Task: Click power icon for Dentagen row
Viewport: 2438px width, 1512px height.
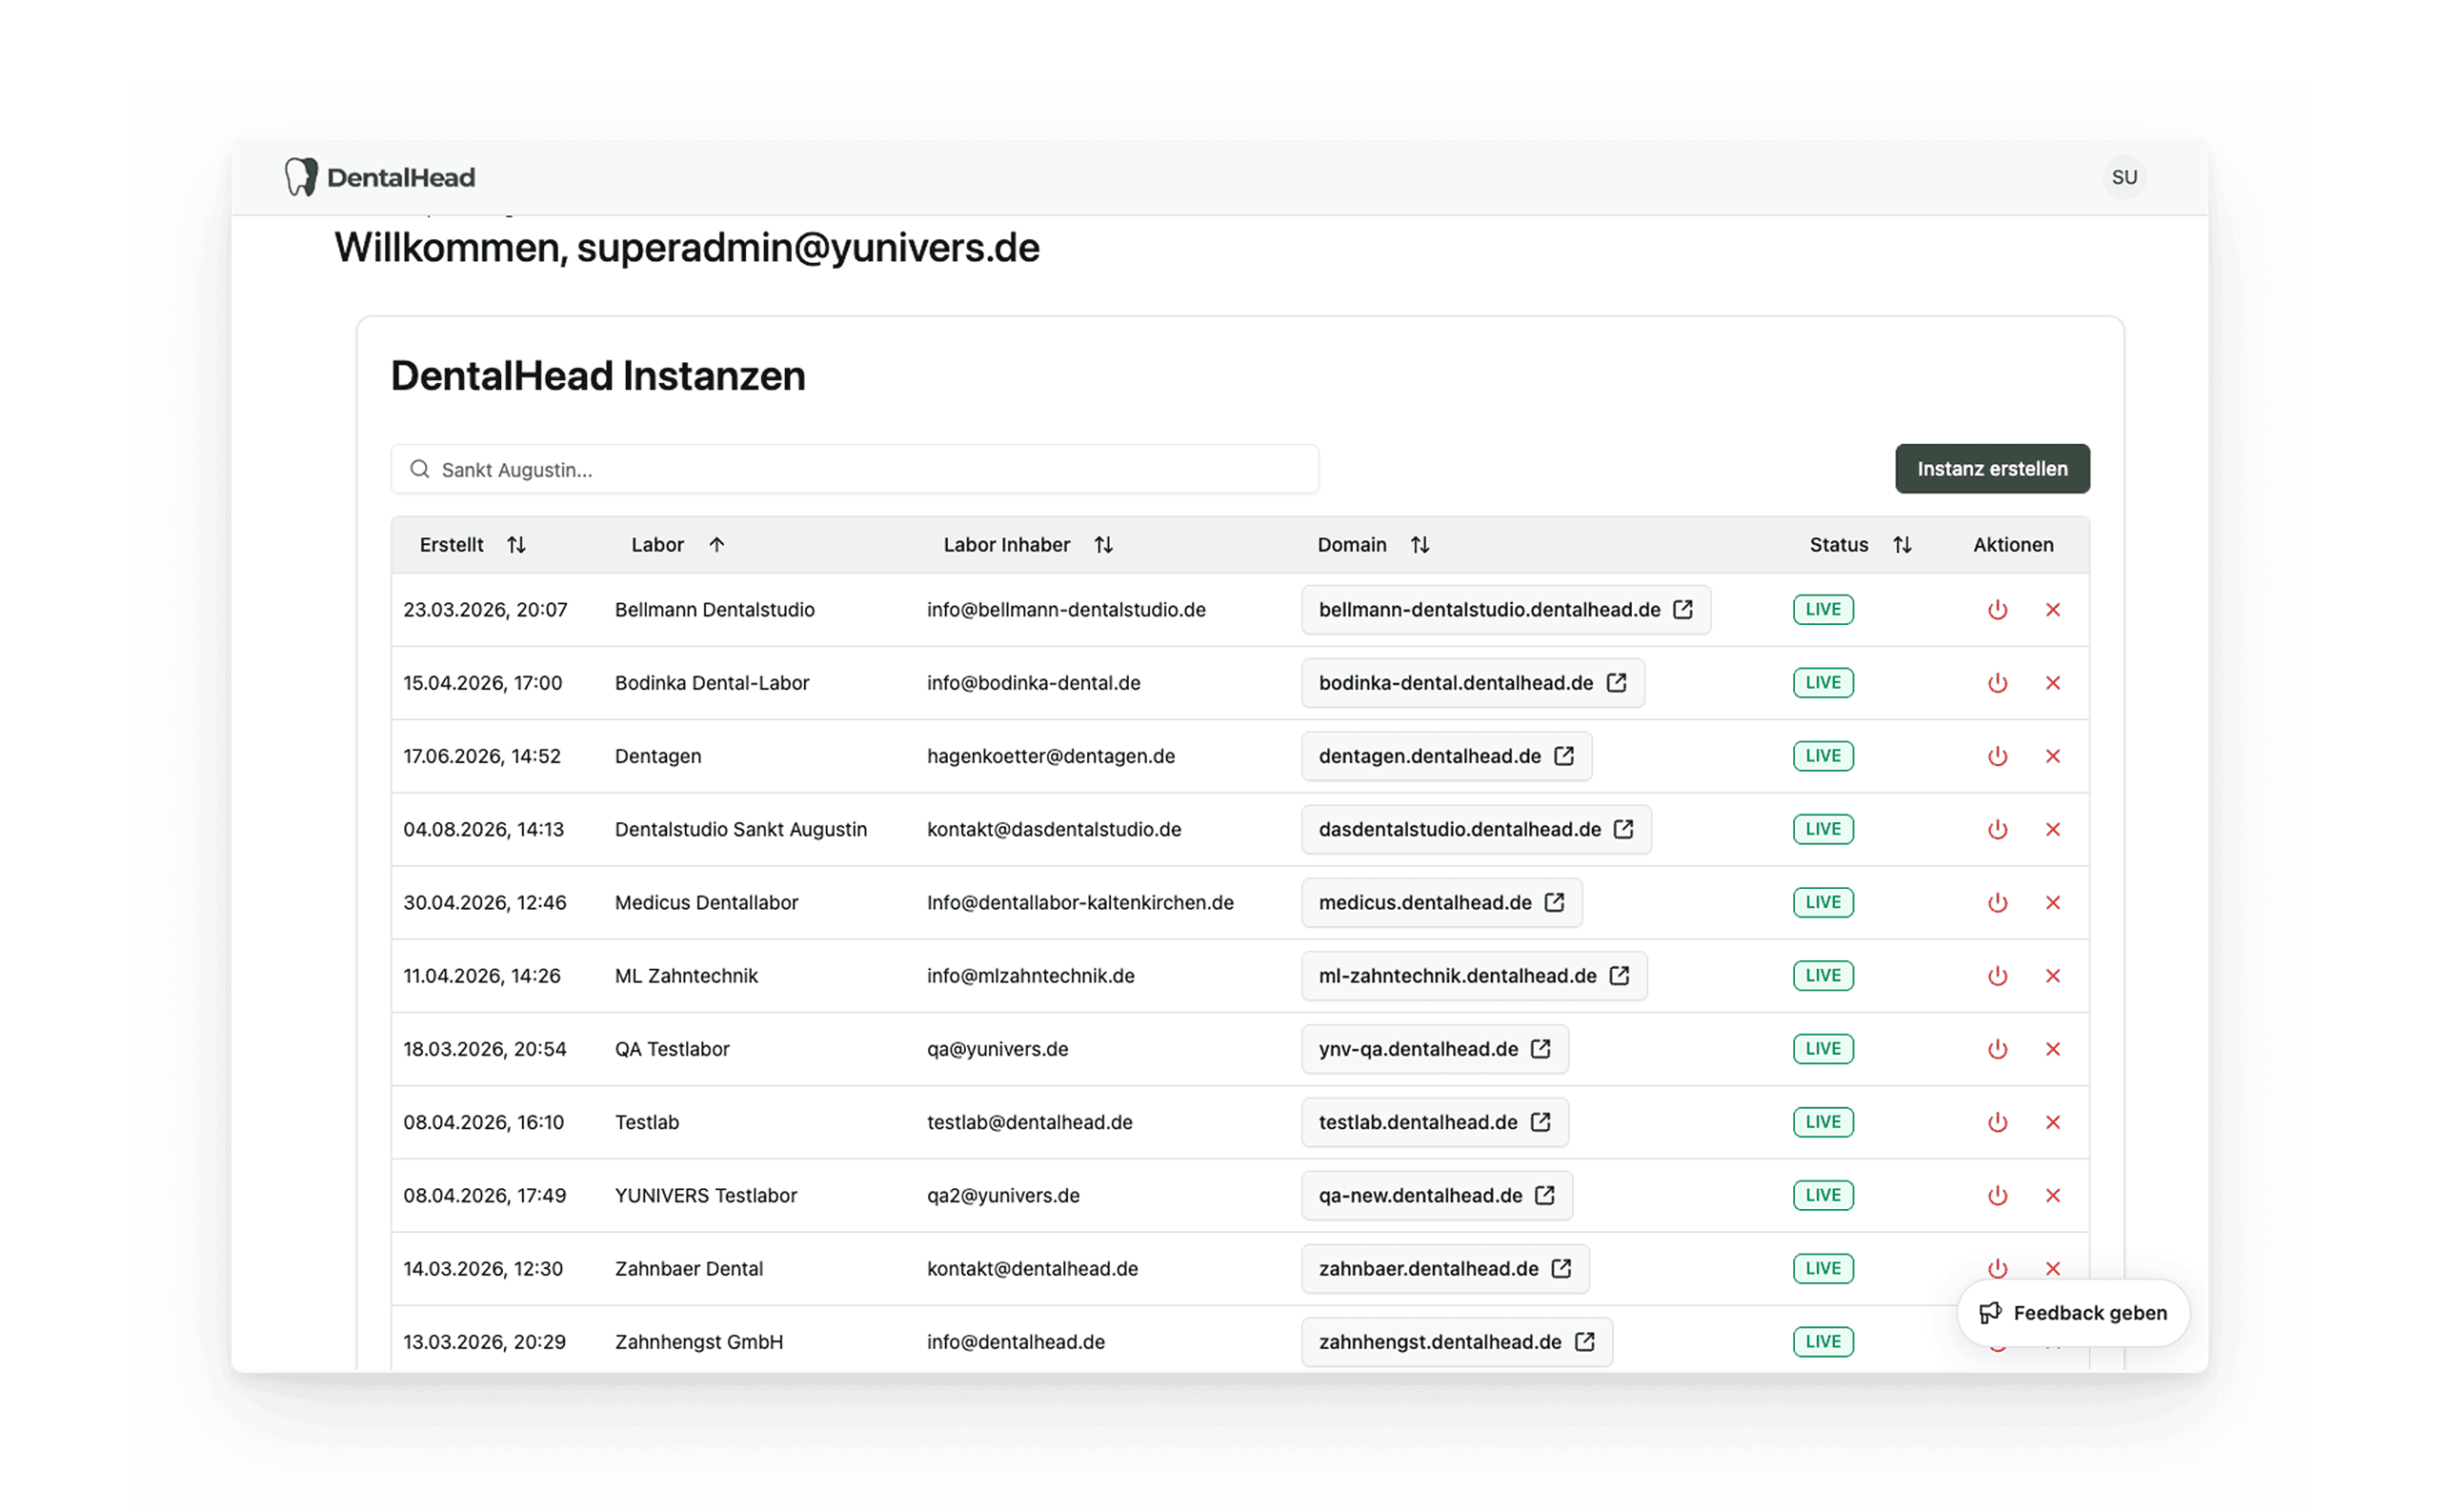Action: (x=1996, y=755)
